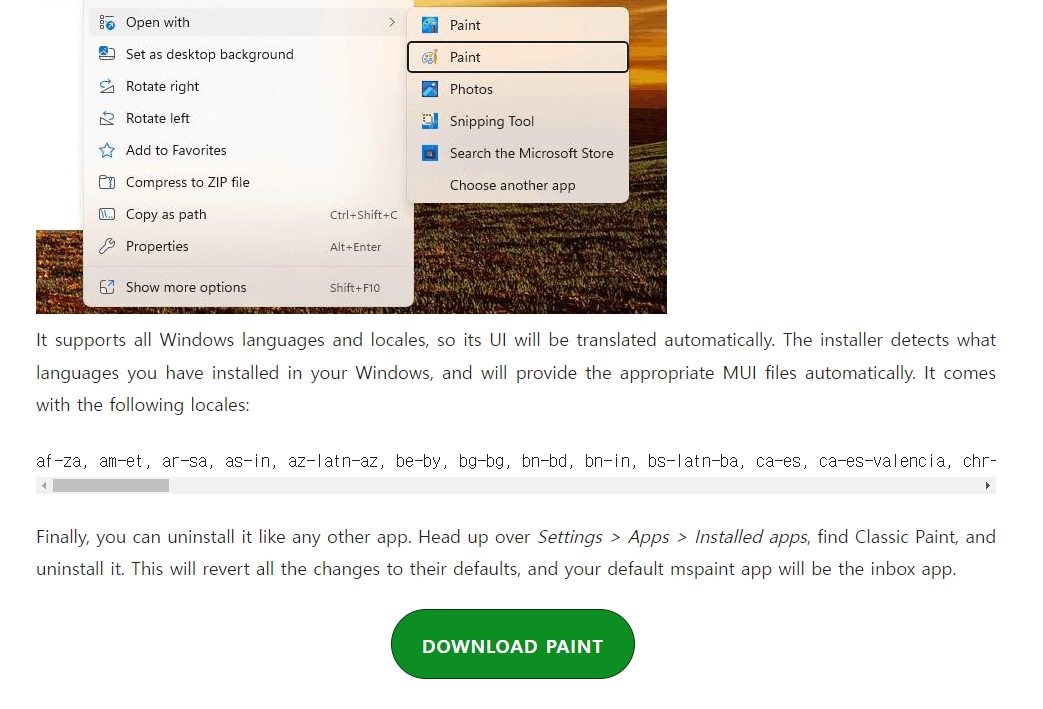Choose Set as desktop background

coord(248,54)
